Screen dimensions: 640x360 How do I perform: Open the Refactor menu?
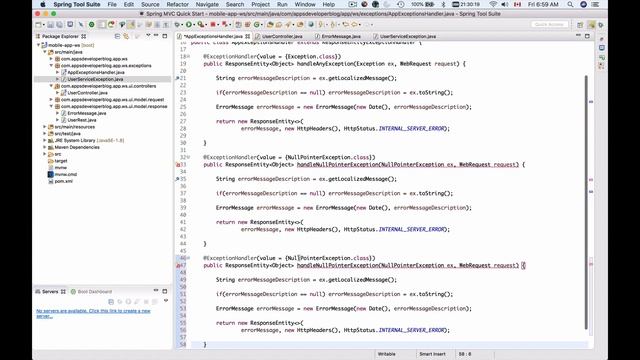pos(177,4)
